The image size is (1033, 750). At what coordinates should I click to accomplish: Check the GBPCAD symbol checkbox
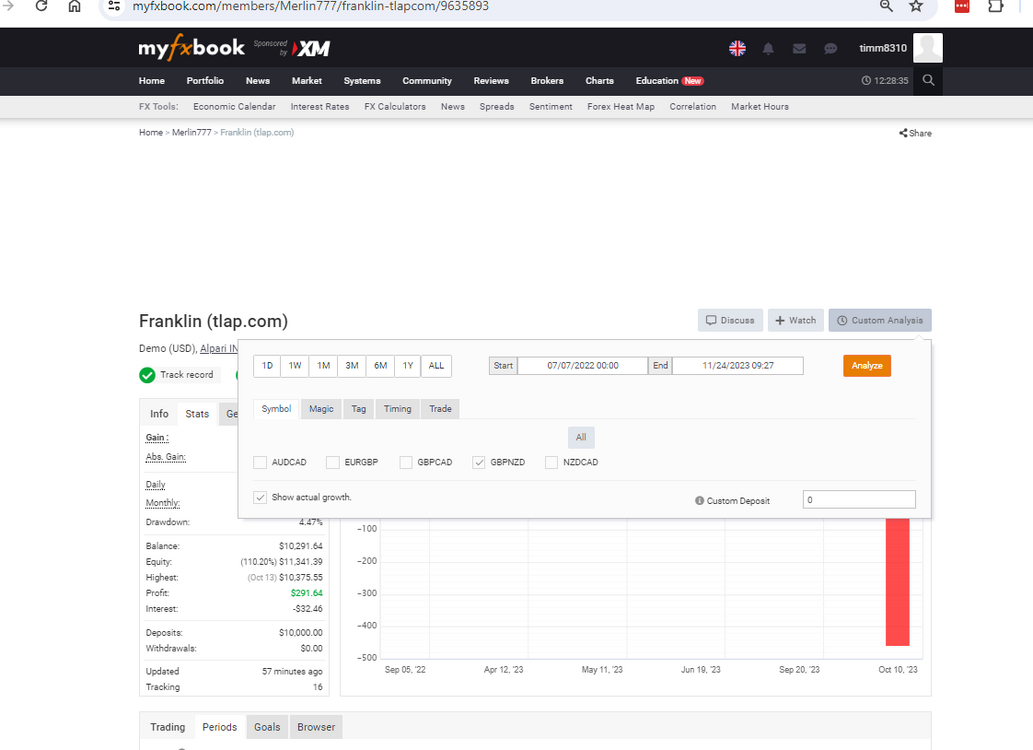click(x=406, y=463)
